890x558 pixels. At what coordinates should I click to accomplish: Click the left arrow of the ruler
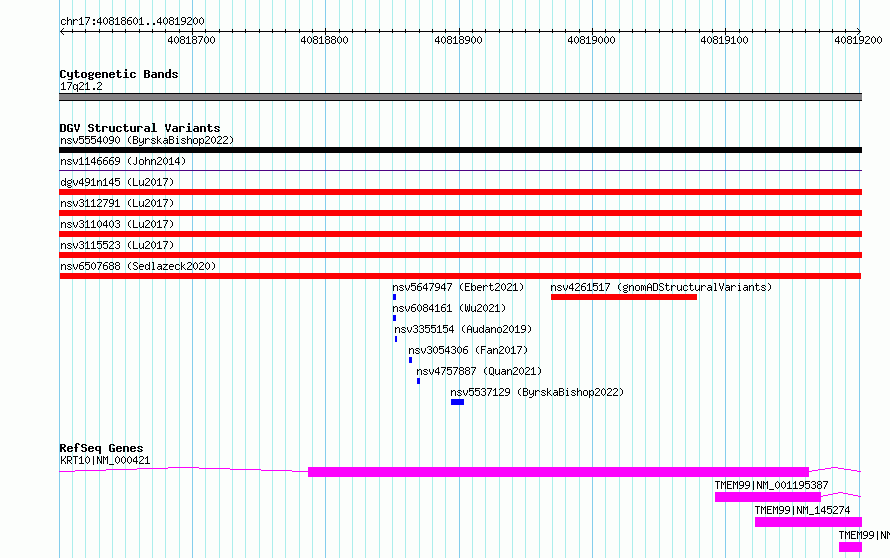tap(62, 32)
